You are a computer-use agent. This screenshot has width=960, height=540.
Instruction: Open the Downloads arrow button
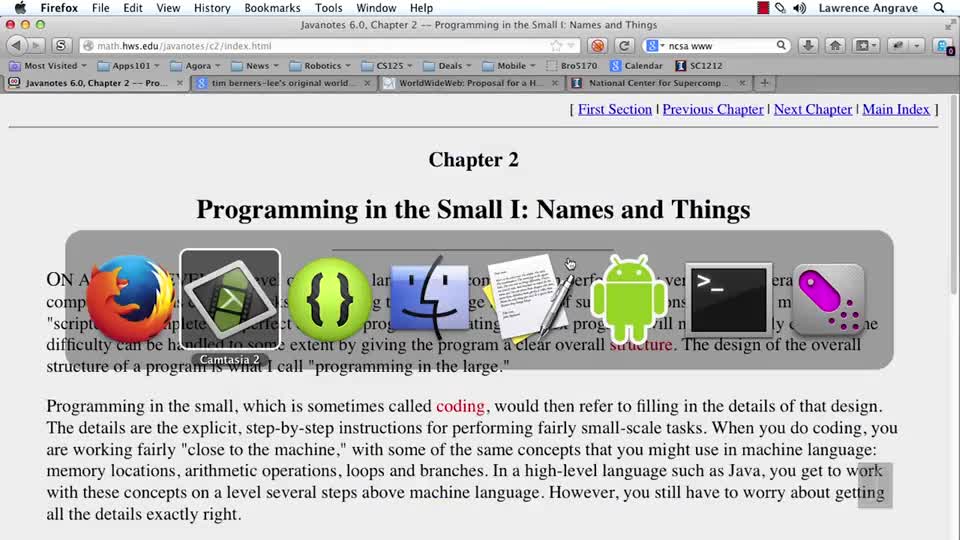(808, 45)
